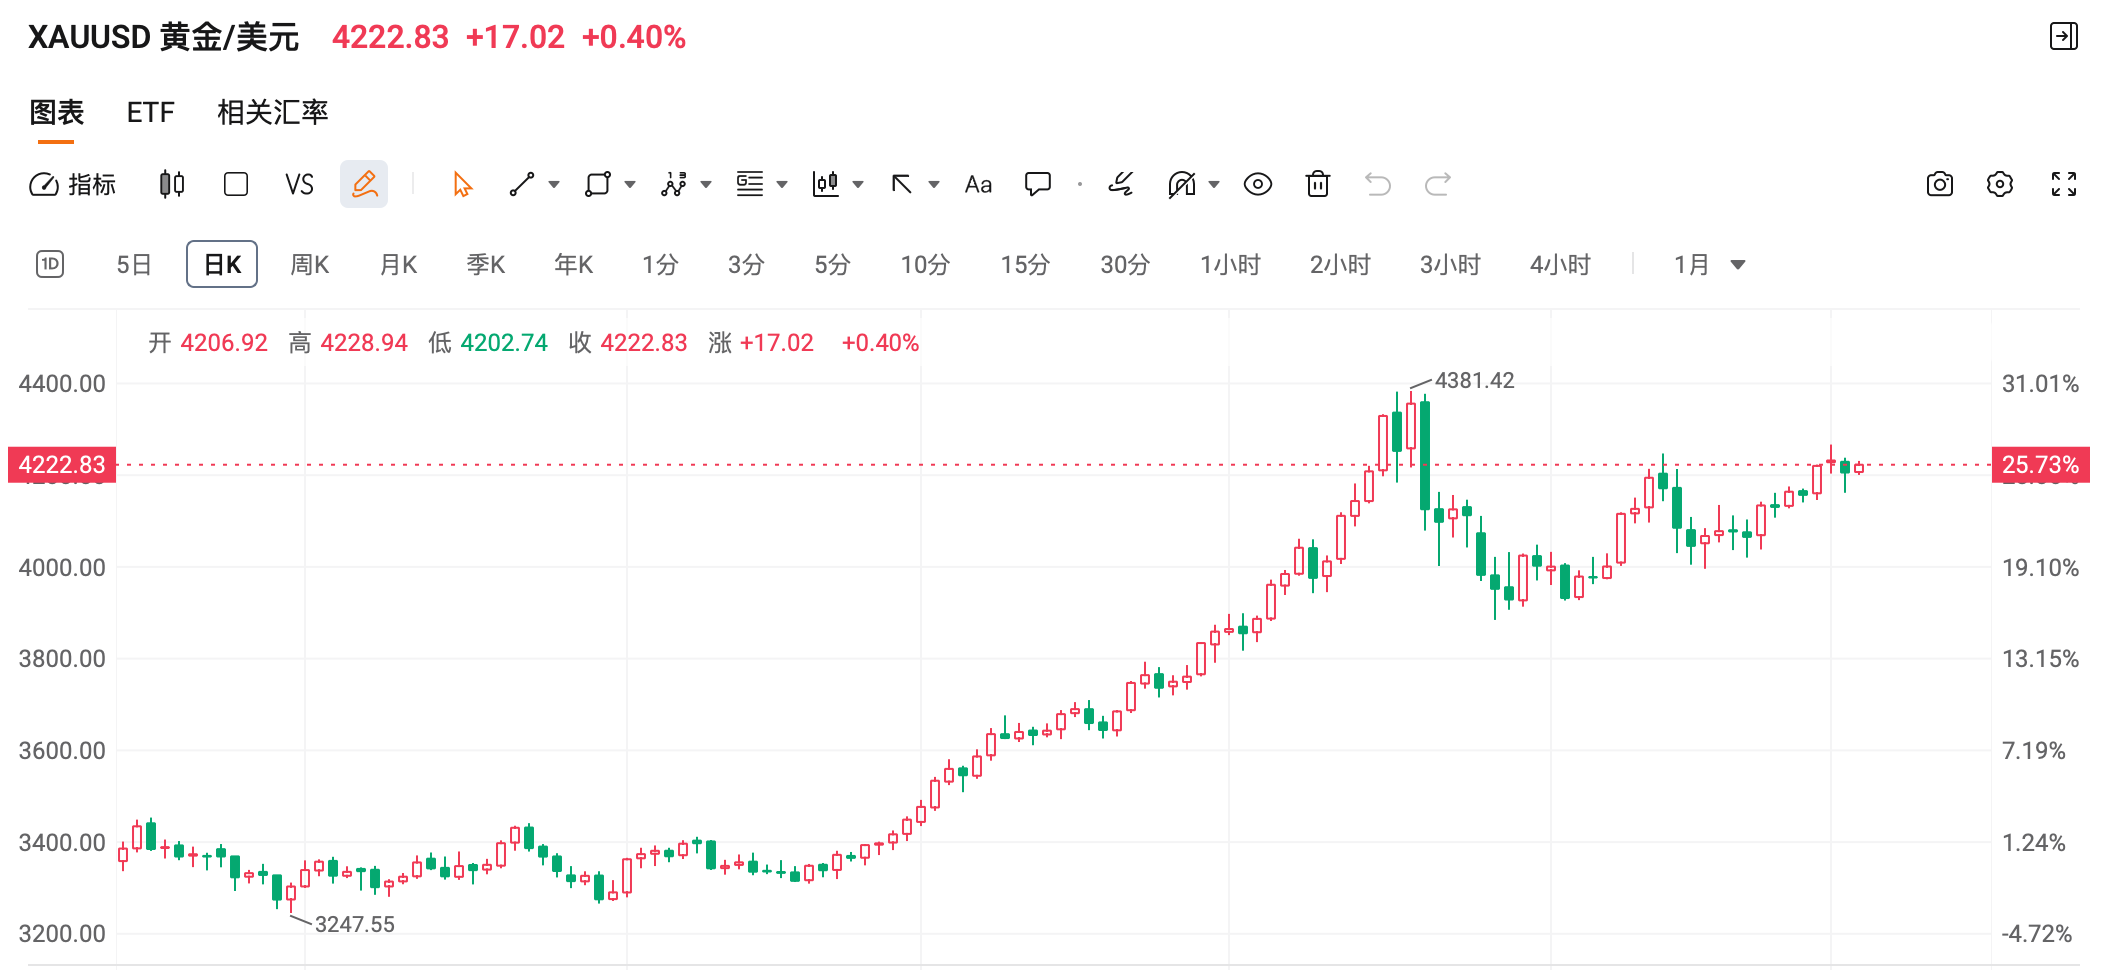
Task: Toggle drawings visibility with eye icon
Action: 1257,184
